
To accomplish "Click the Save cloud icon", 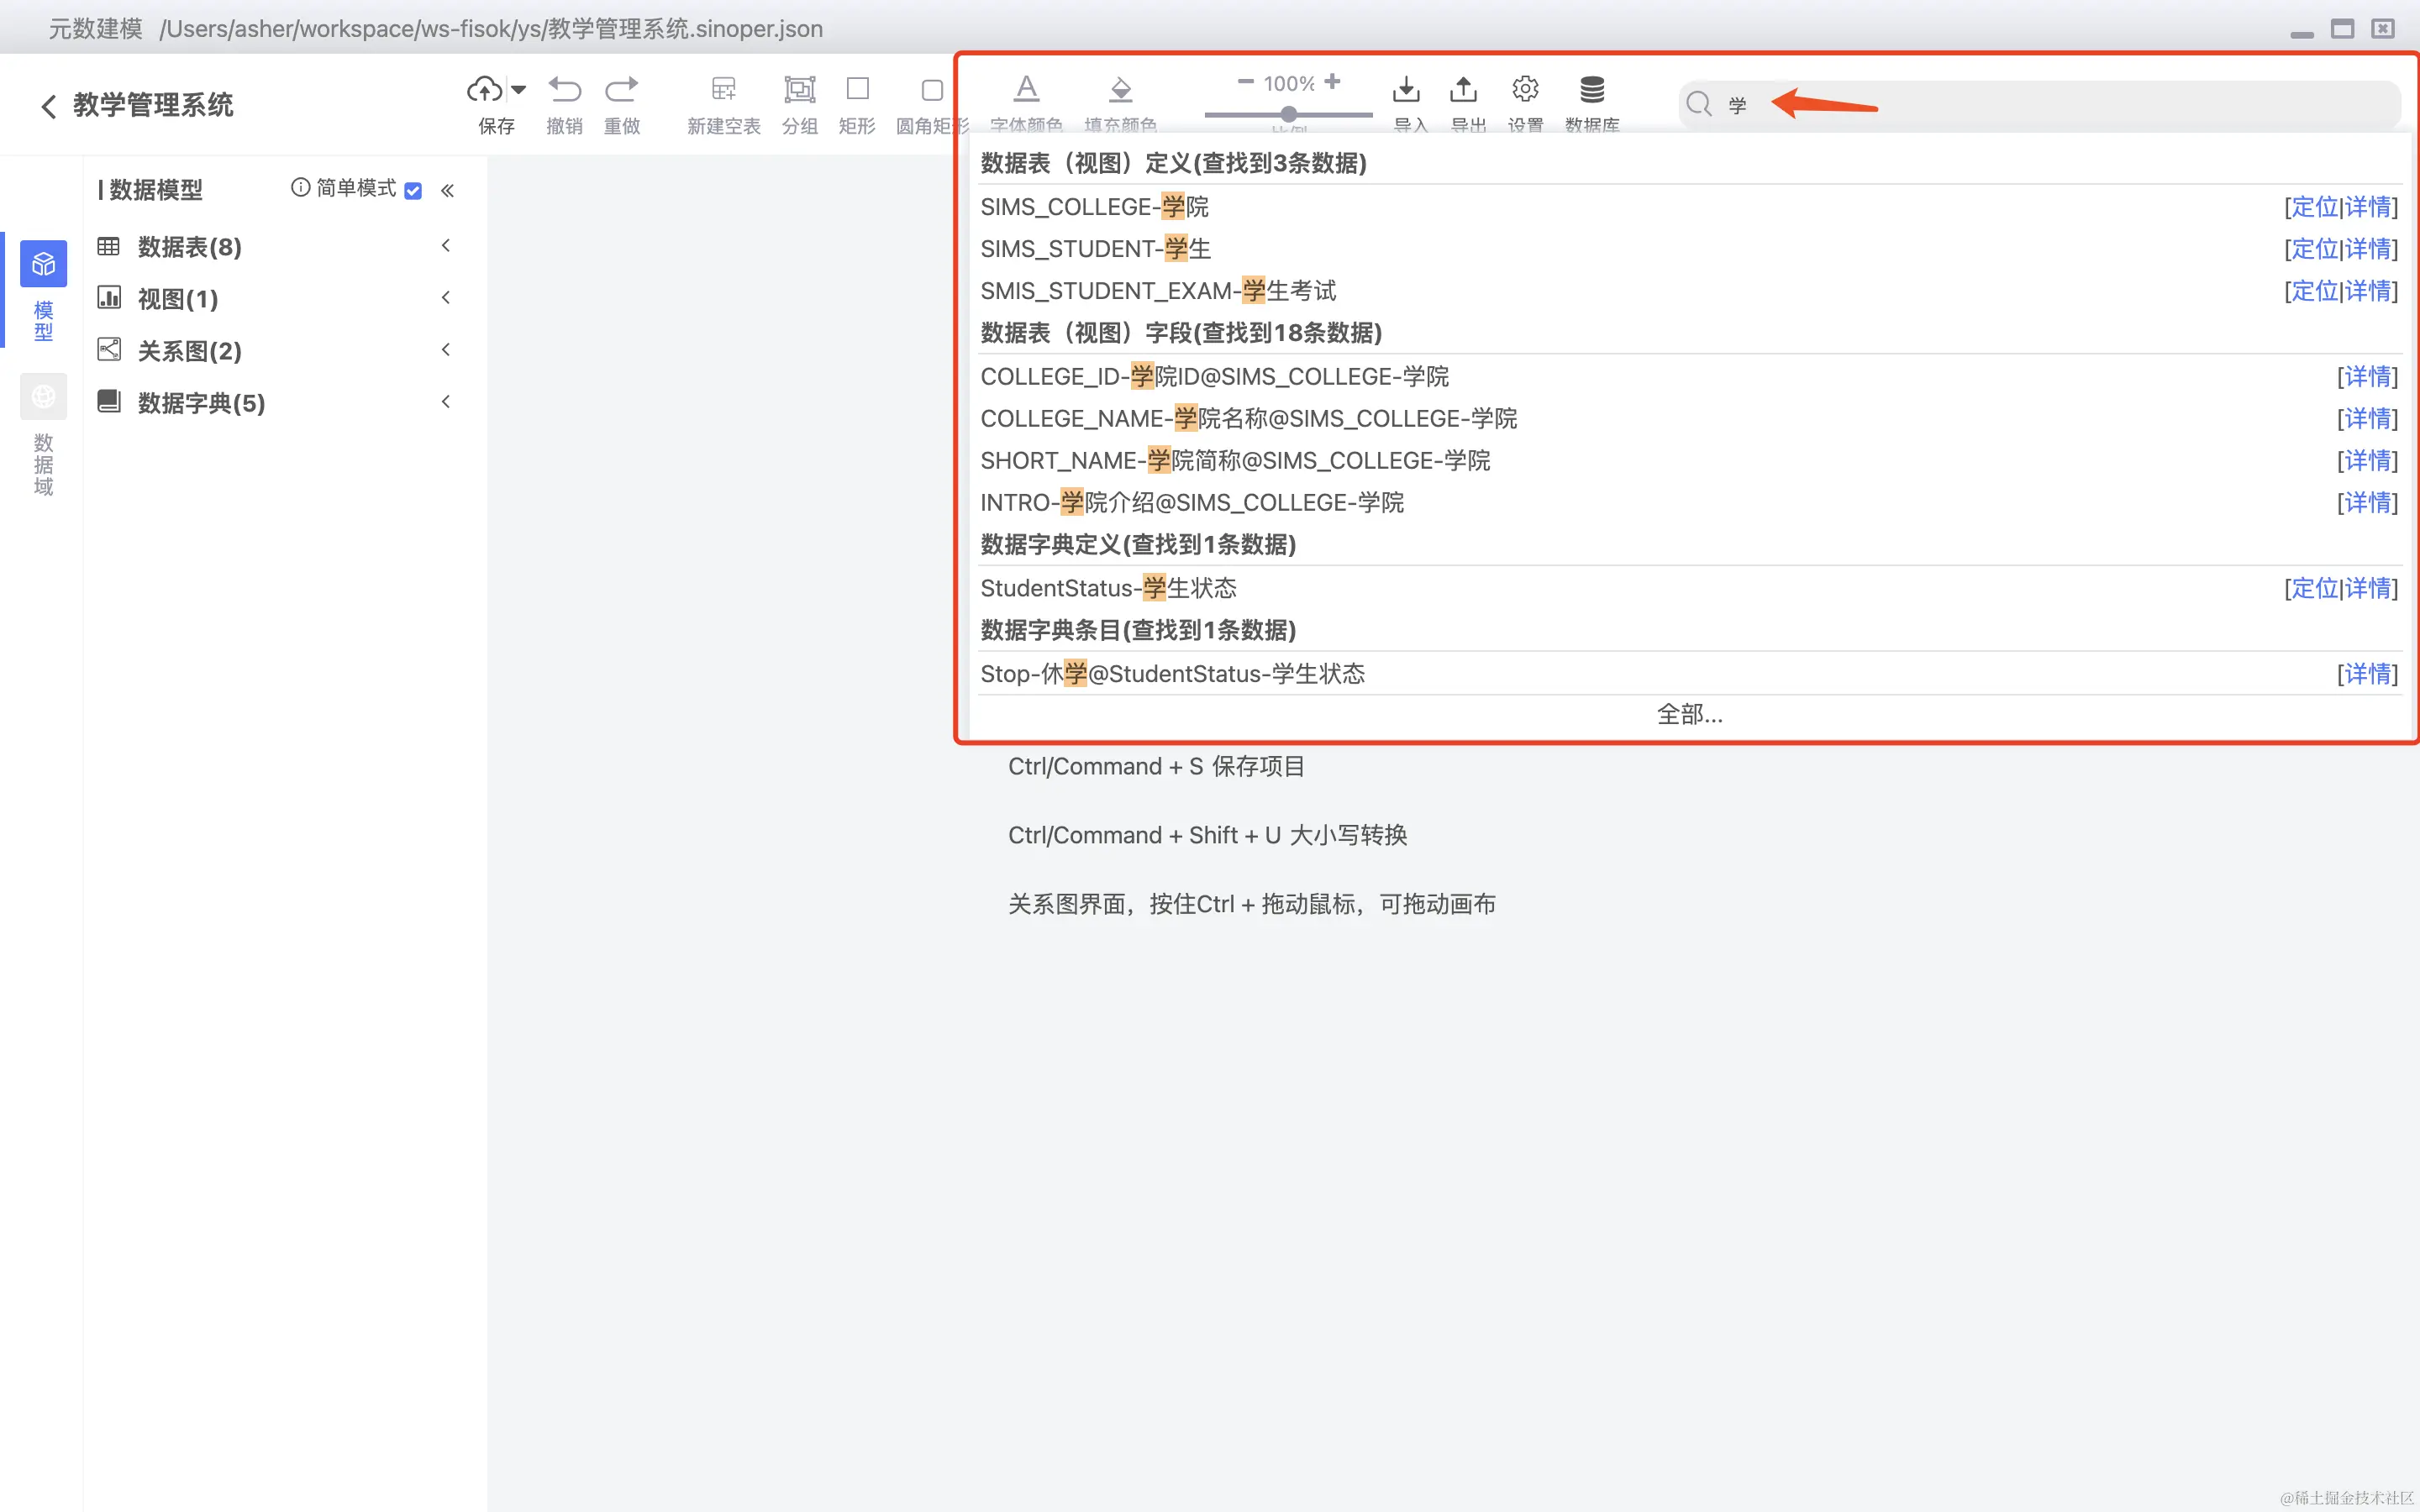I will point(485,90).
